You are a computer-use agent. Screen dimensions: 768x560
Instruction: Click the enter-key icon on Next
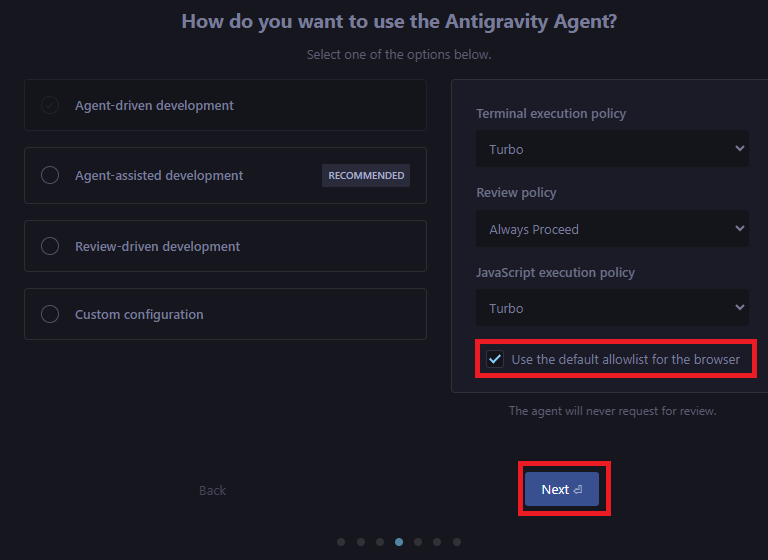click(578, 490)
